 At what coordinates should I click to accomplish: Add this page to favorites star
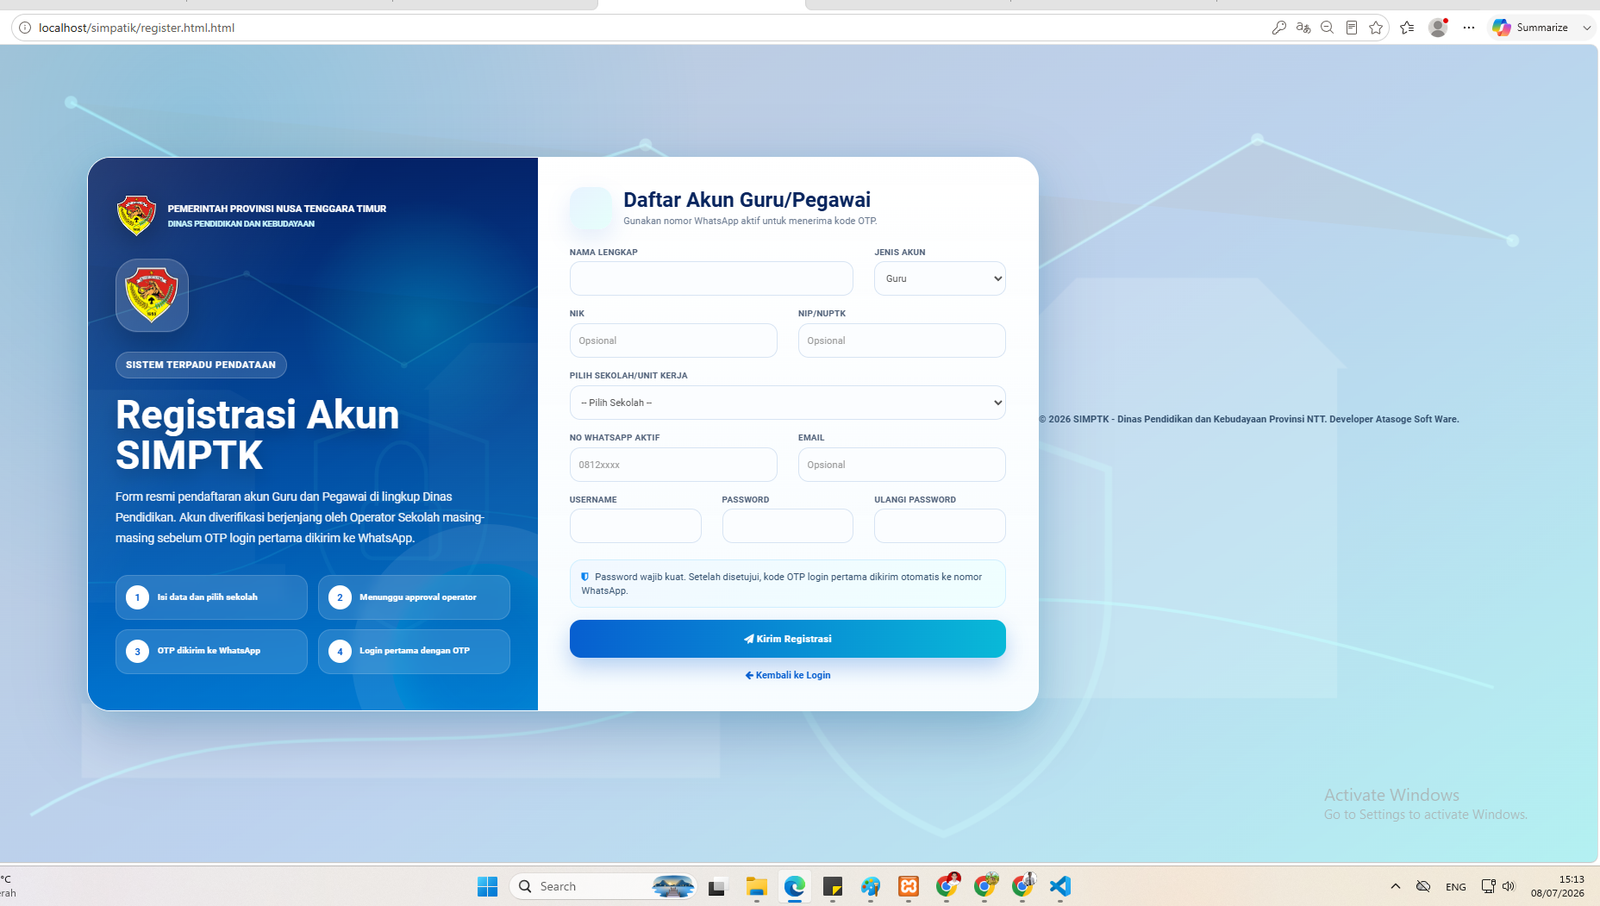1376,28
